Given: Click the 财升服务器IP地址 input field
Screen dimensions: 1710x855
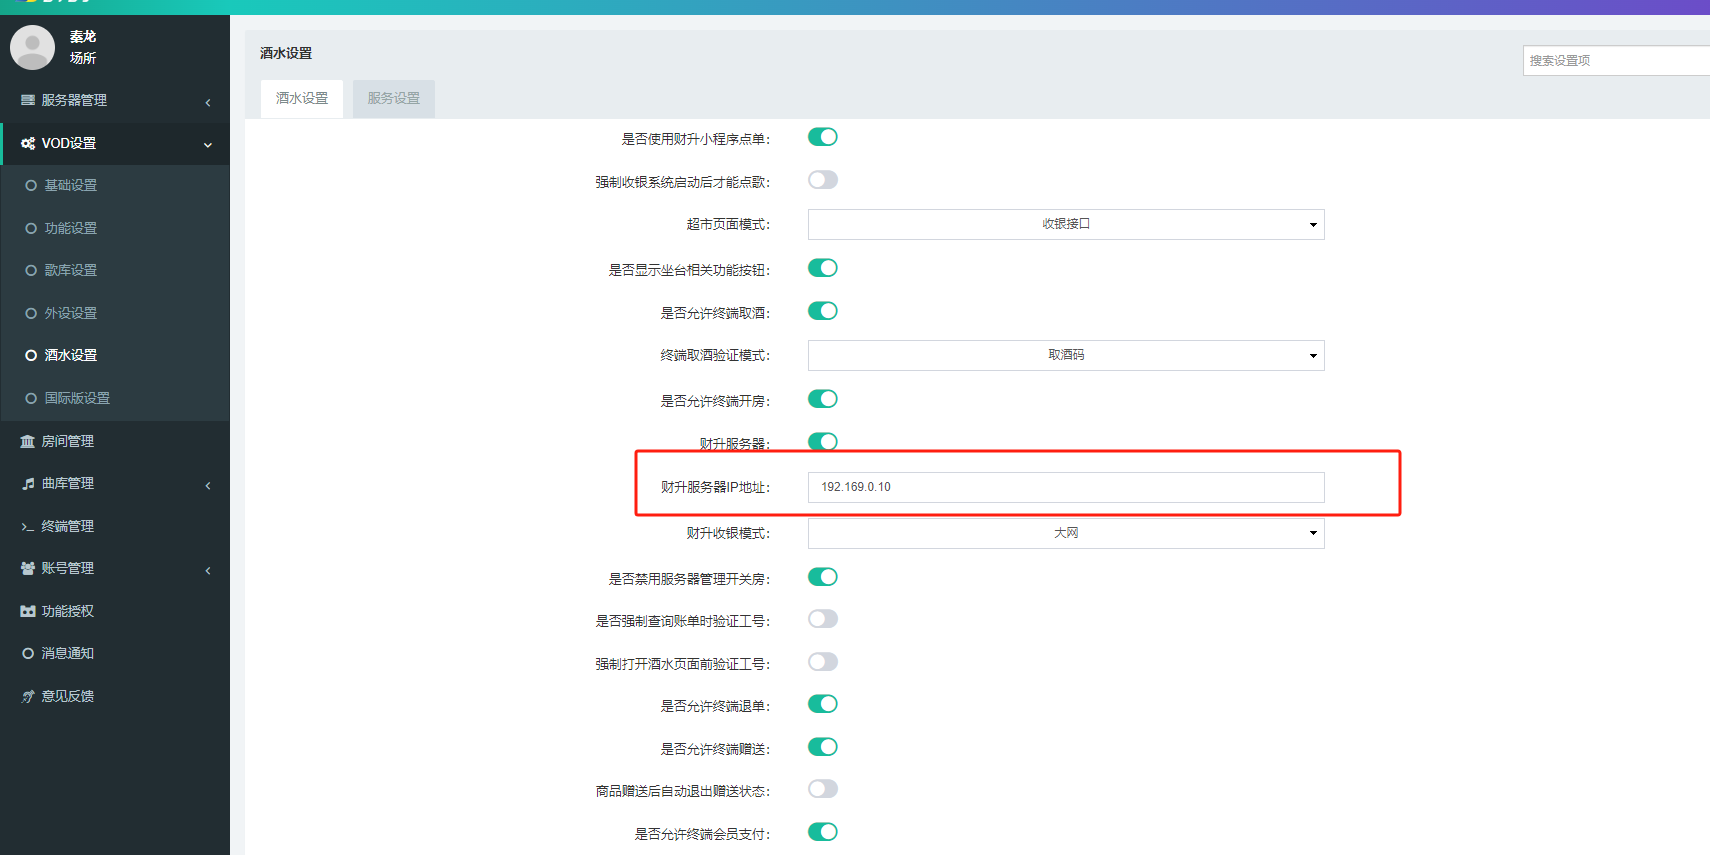Looking at the screenshot, I should coord(1066,487).
